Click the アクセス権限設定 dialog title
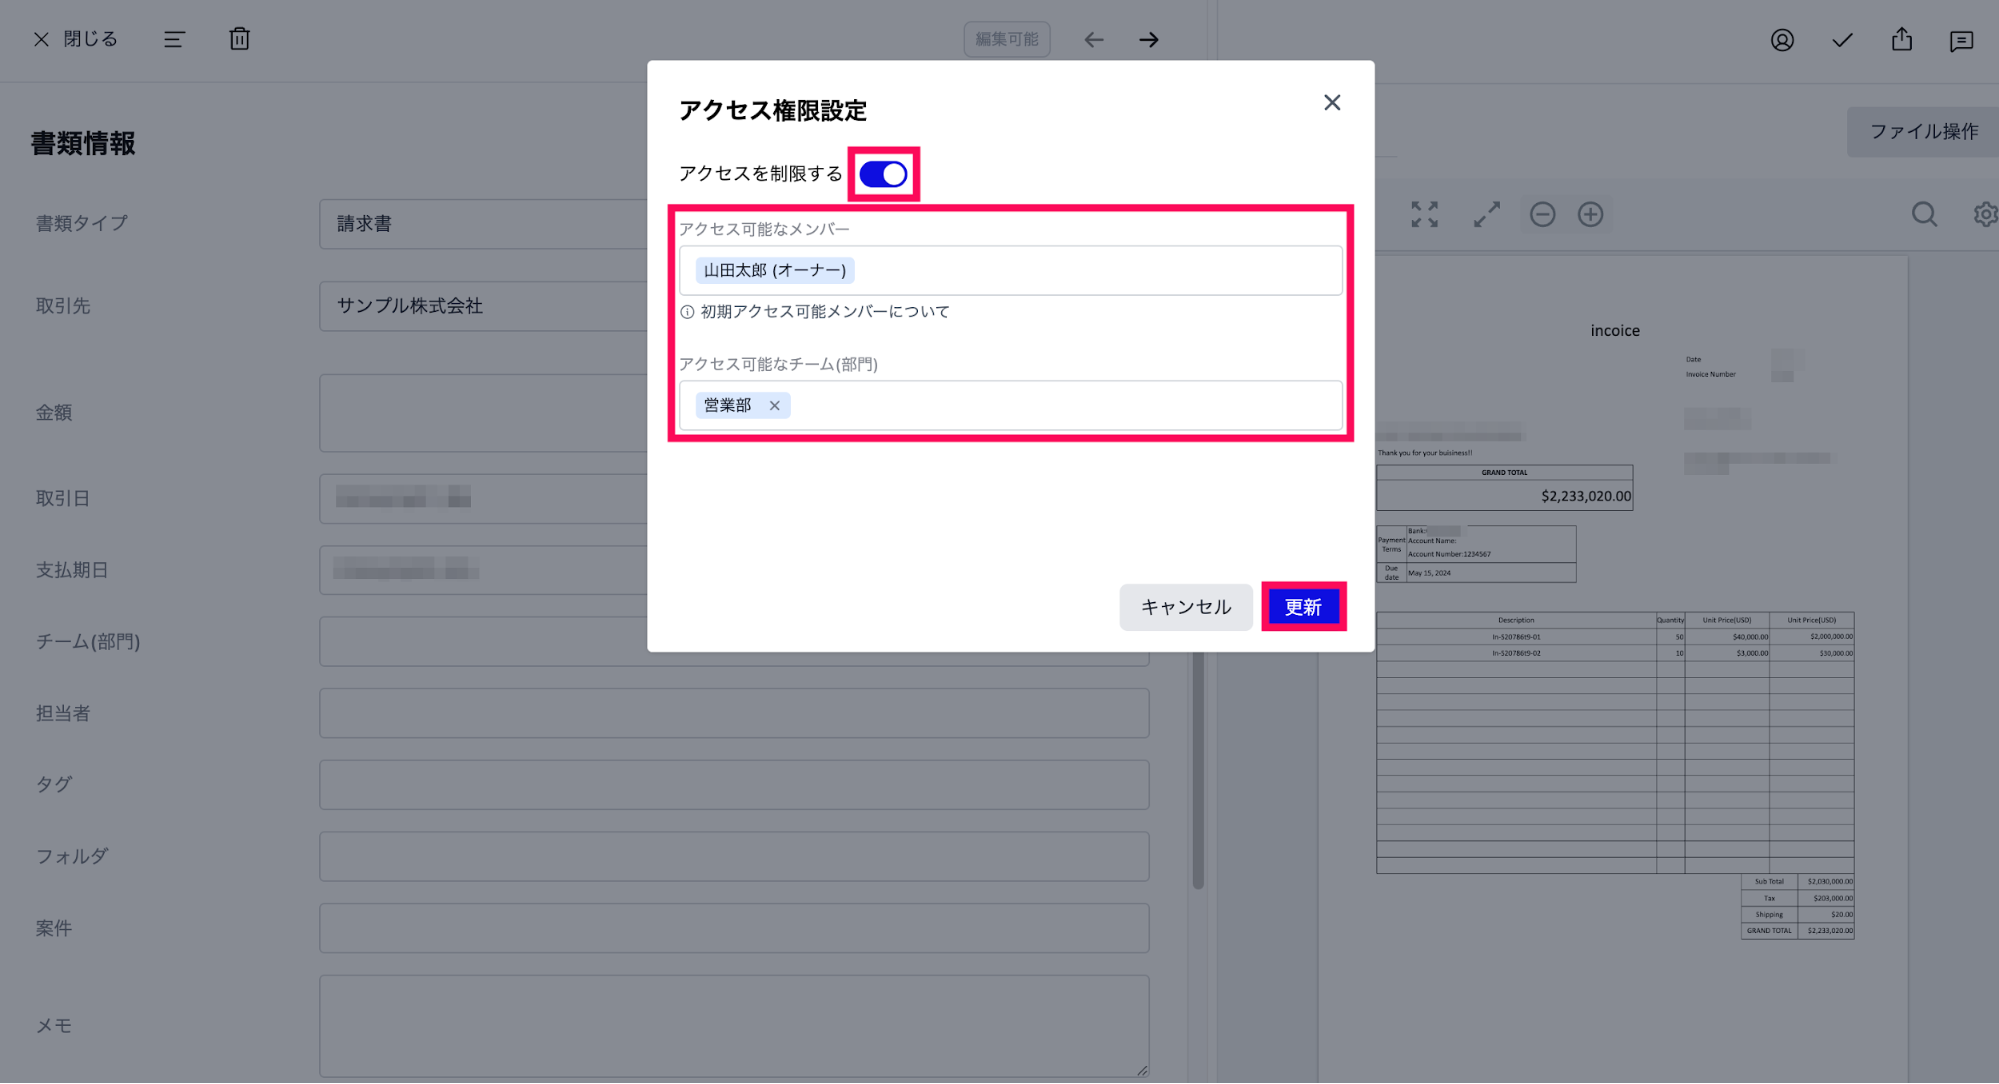Image resolution: width=1999 pixels, height=1084 pixels. pos(772,110)
